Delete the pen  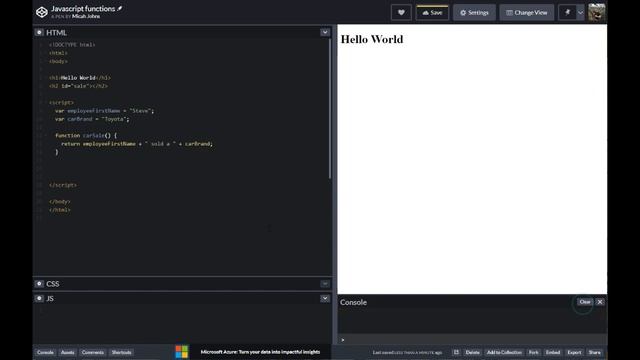pyautogui.click(x=473, y=352)
